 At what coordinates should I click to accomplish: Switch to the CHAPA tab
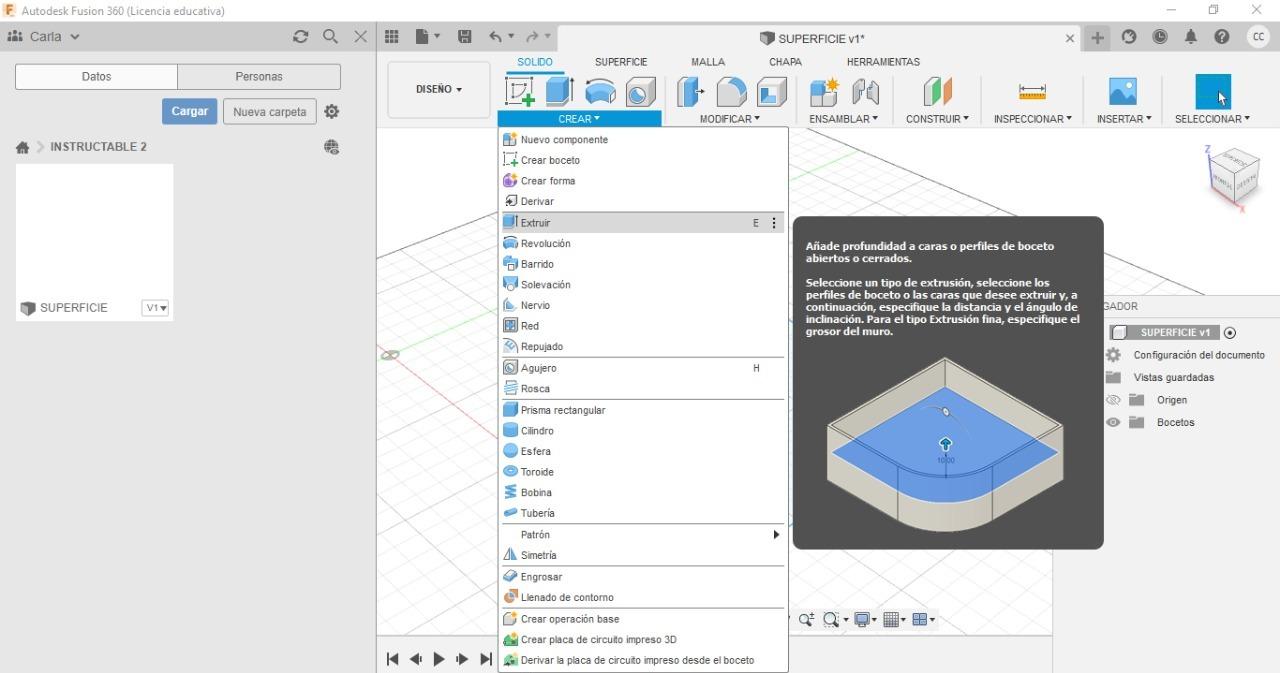click(x=785, y=62)
